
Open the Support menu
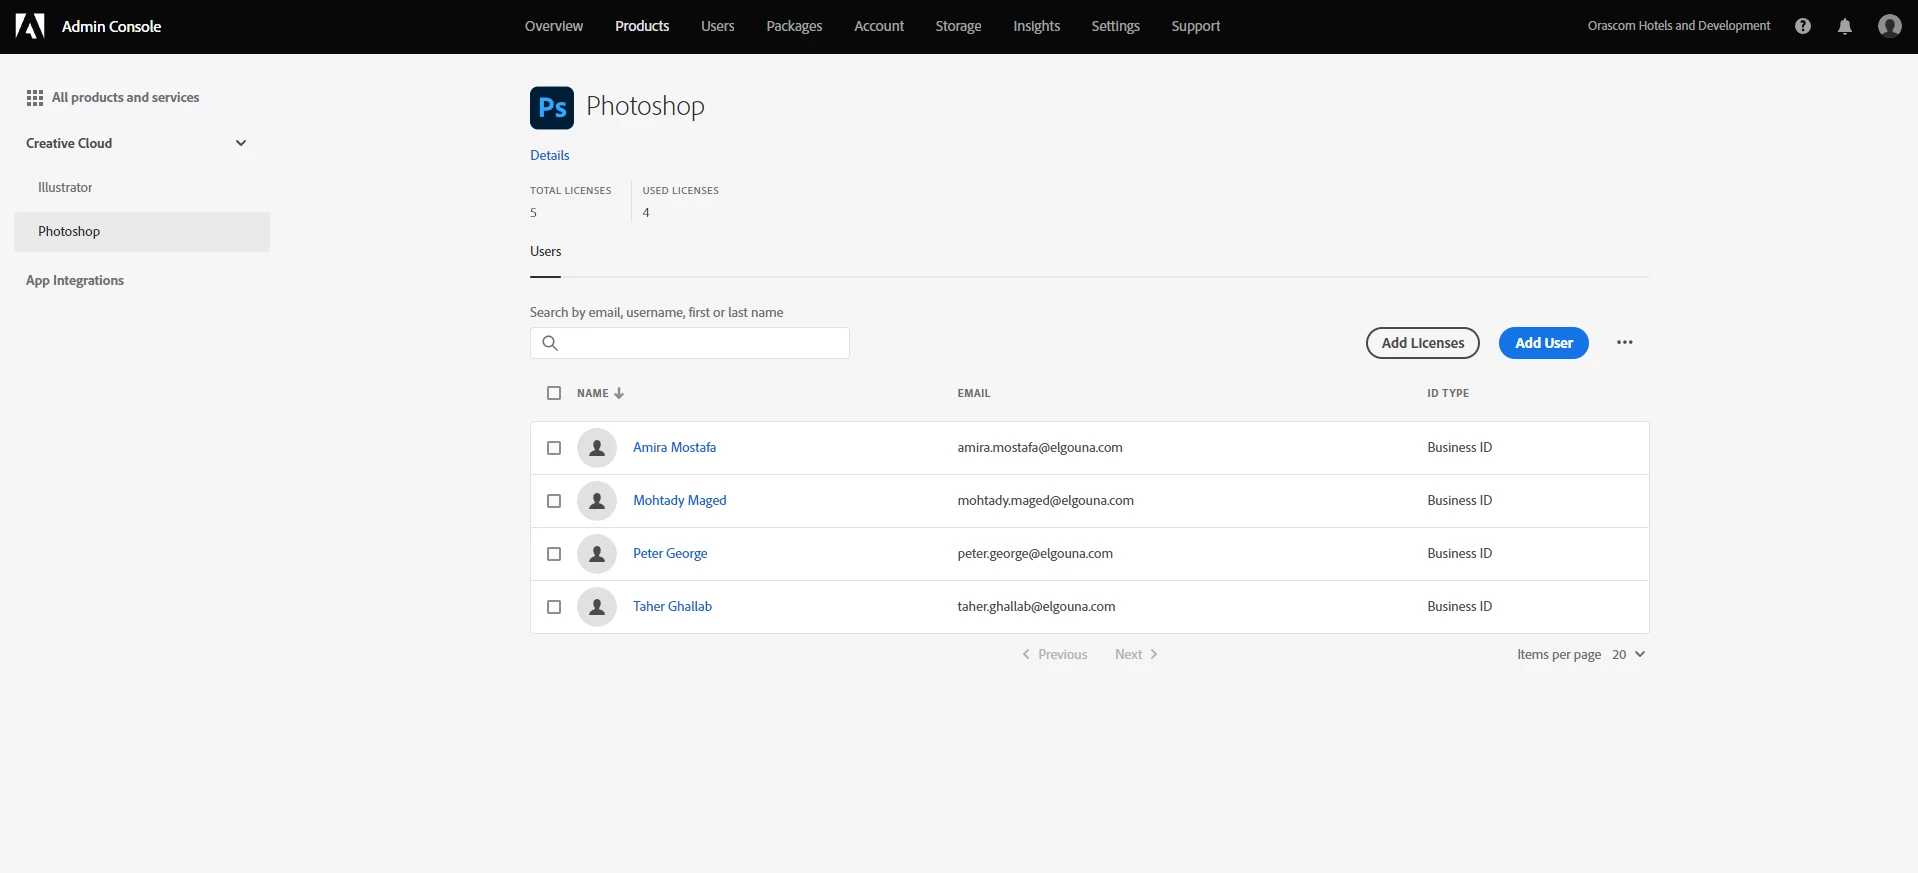(x=1196, y=26)
